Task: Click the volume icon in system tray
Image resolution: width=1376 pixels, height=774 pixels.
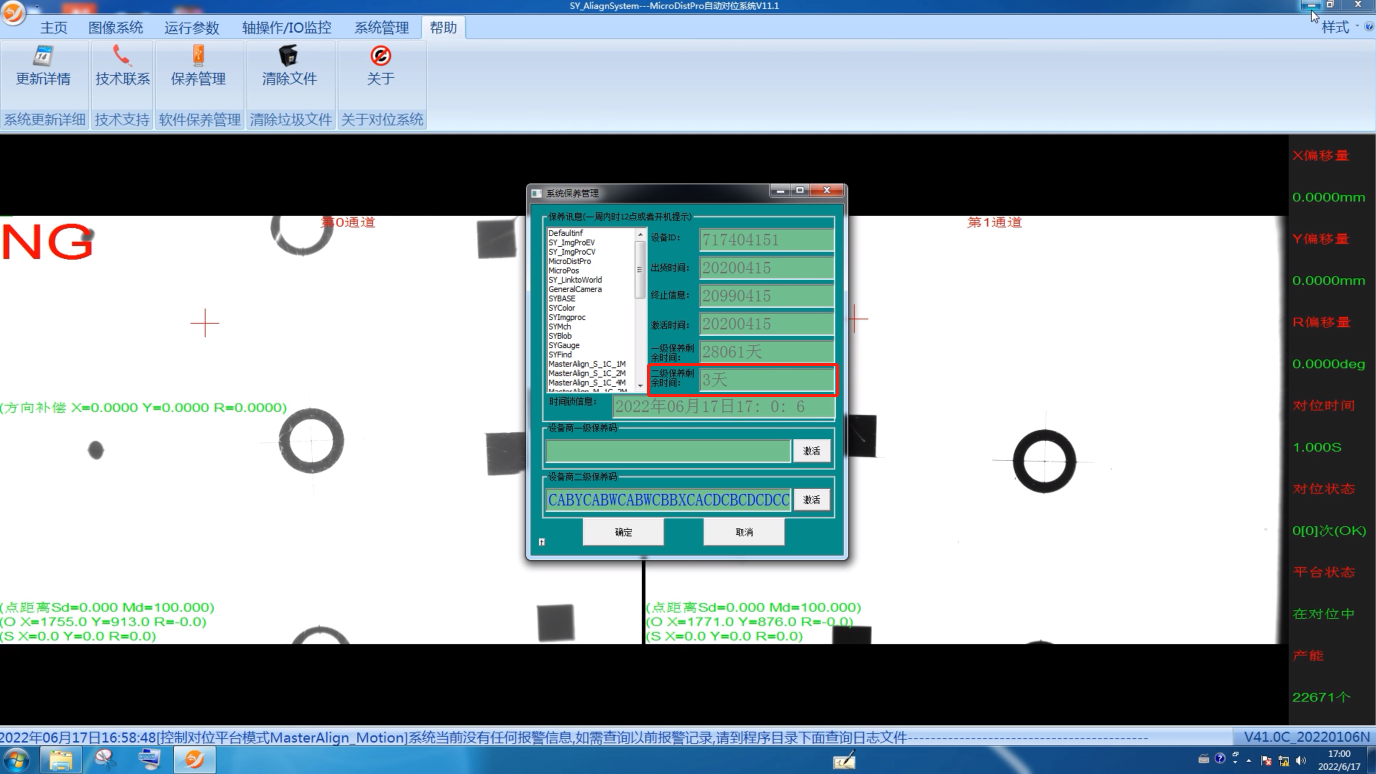Action: [x=1301, y=760]
